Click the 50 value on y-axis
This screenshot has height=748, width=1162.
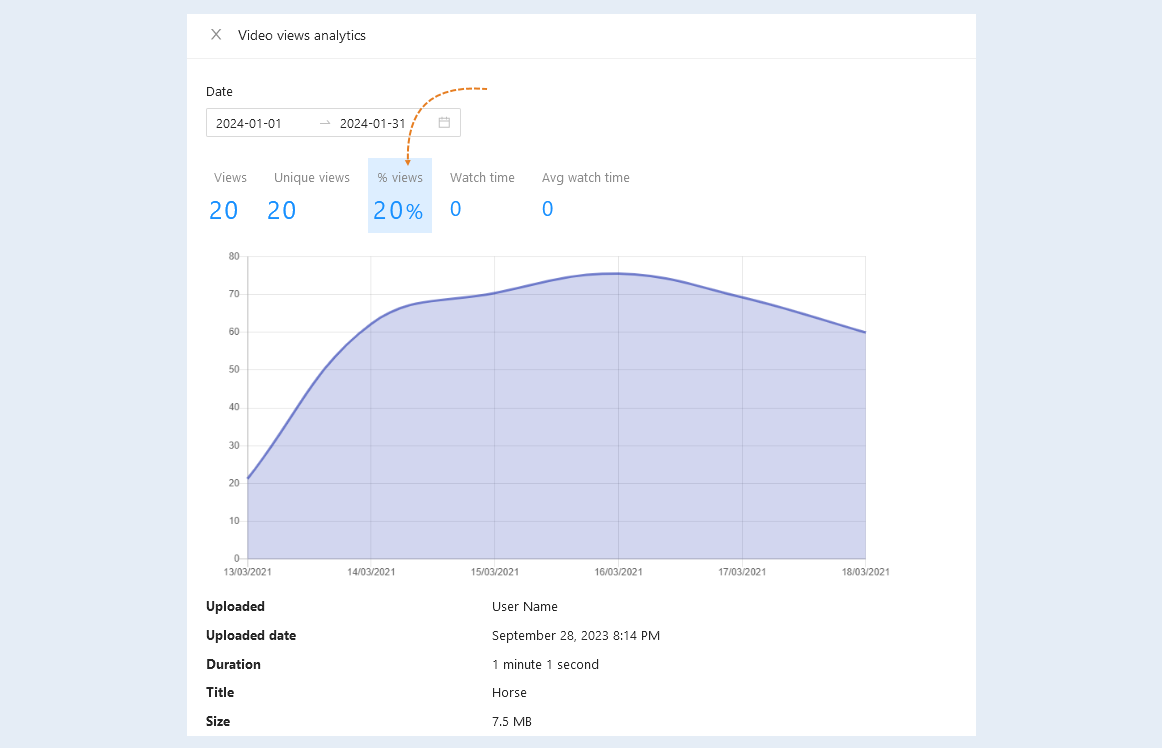pos(234,369)
